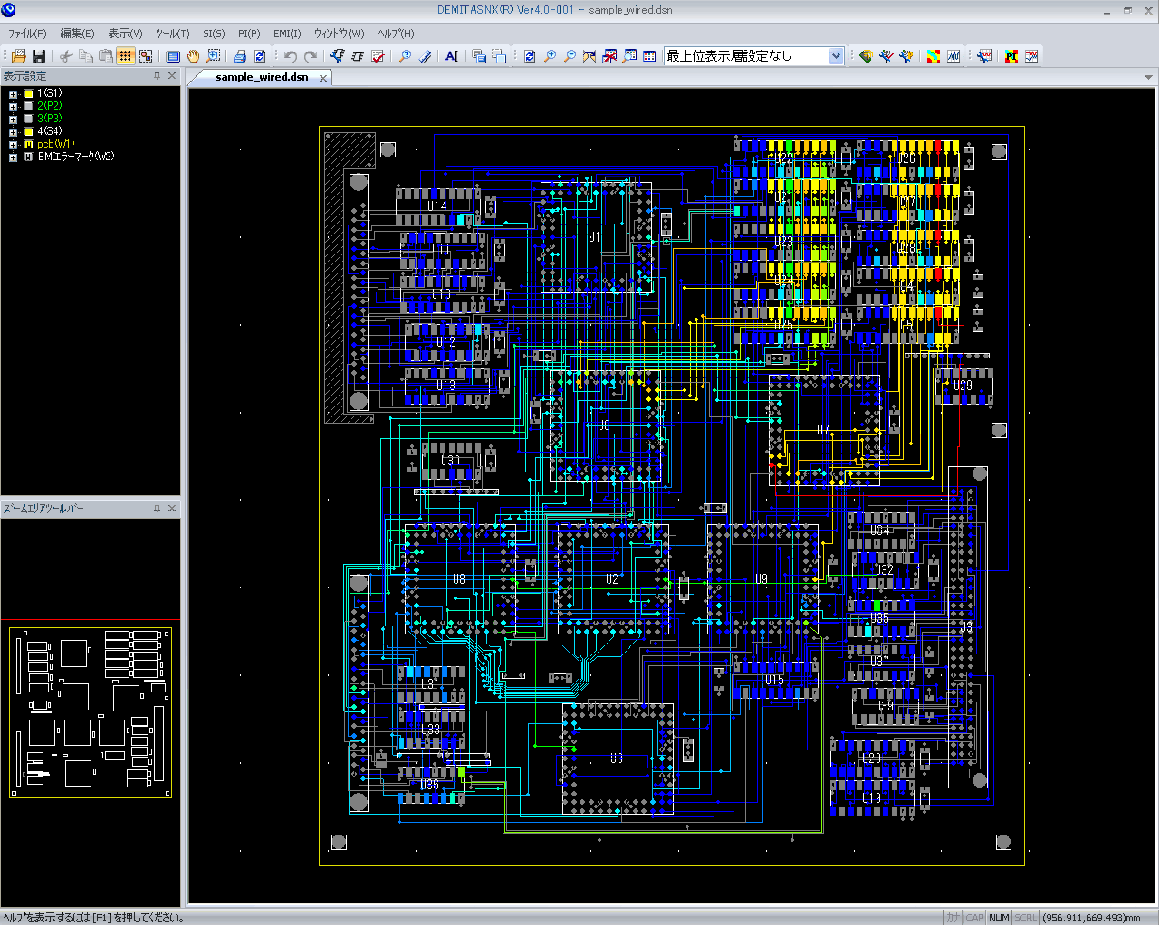Open the 編集(E) menu
This screenshot has height=925, width=1159.
click(77, 33)
